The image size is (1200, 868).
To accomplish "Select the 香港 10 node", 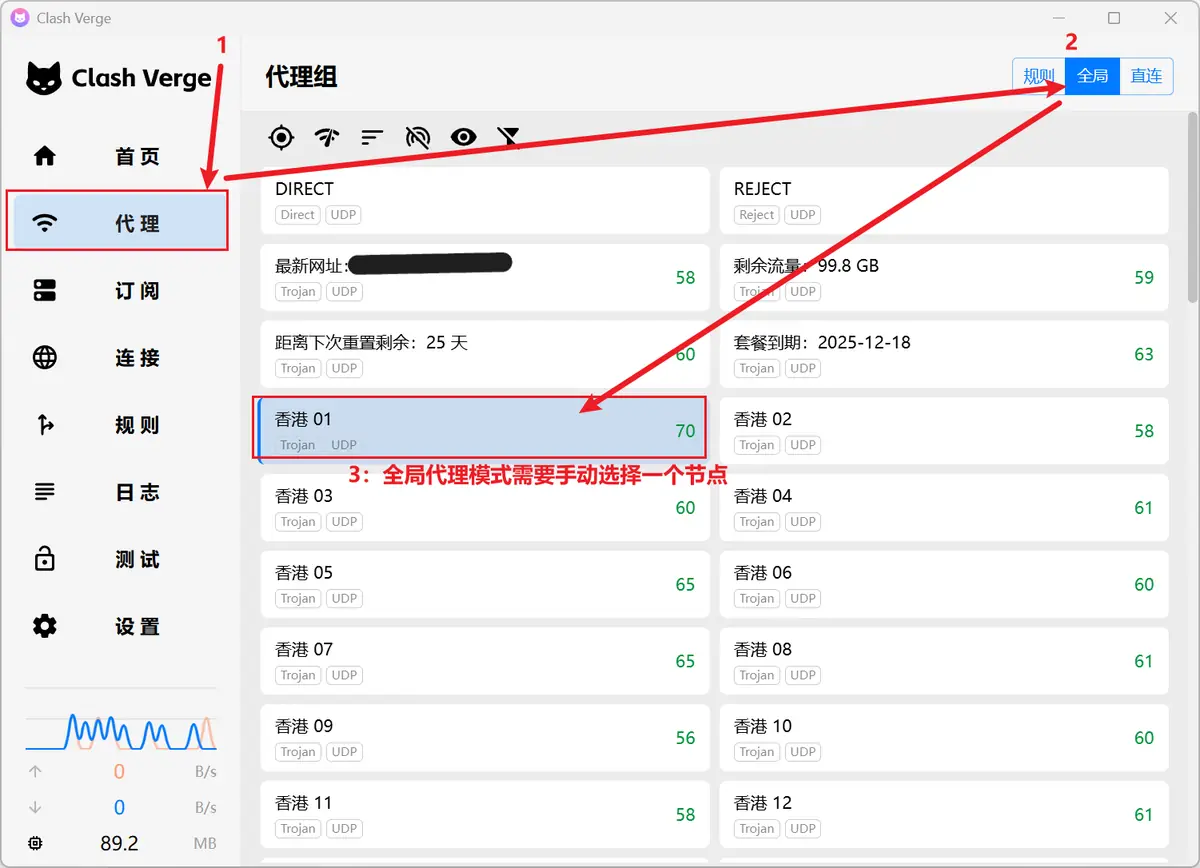I will [944, 738].
